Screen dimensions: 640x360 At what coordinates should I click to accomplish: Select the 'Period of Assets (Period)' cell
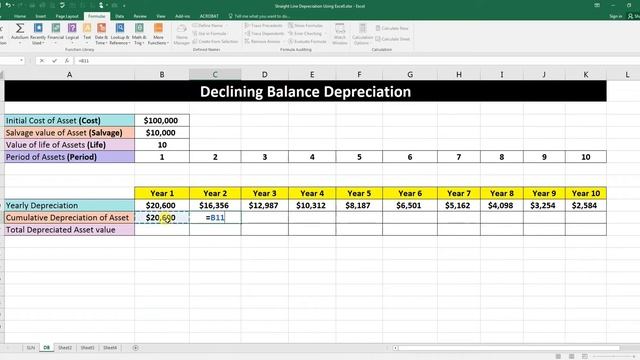point(69,157)
